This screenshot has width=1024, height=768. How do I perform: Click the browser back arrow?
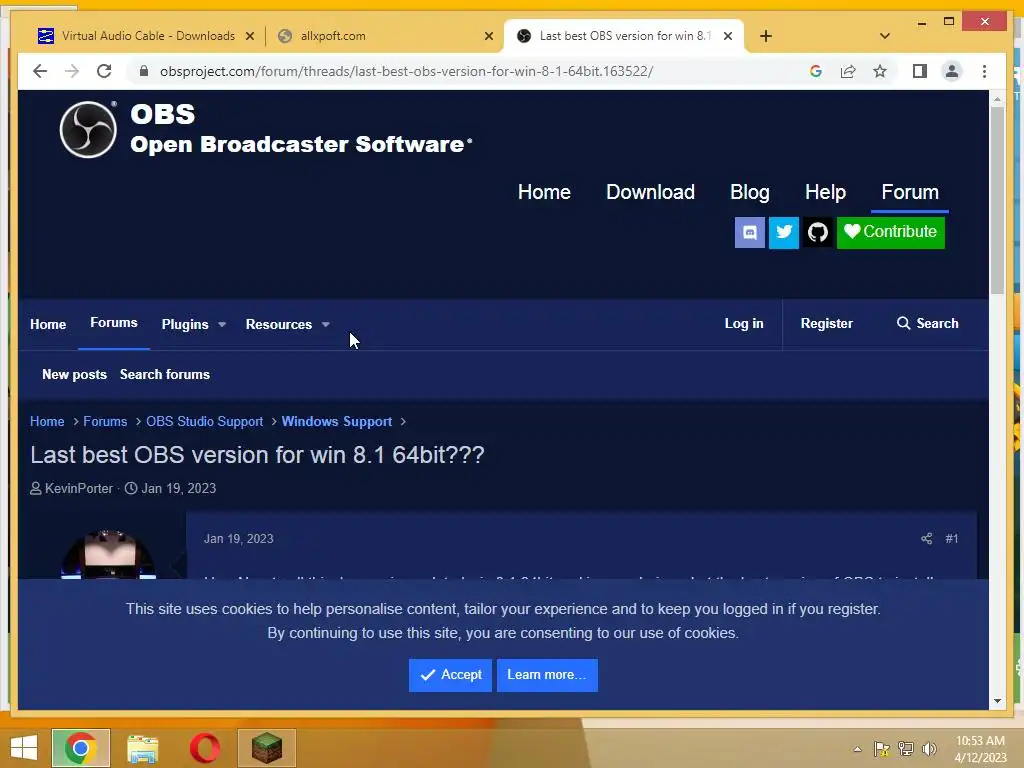tap(40, 71)
